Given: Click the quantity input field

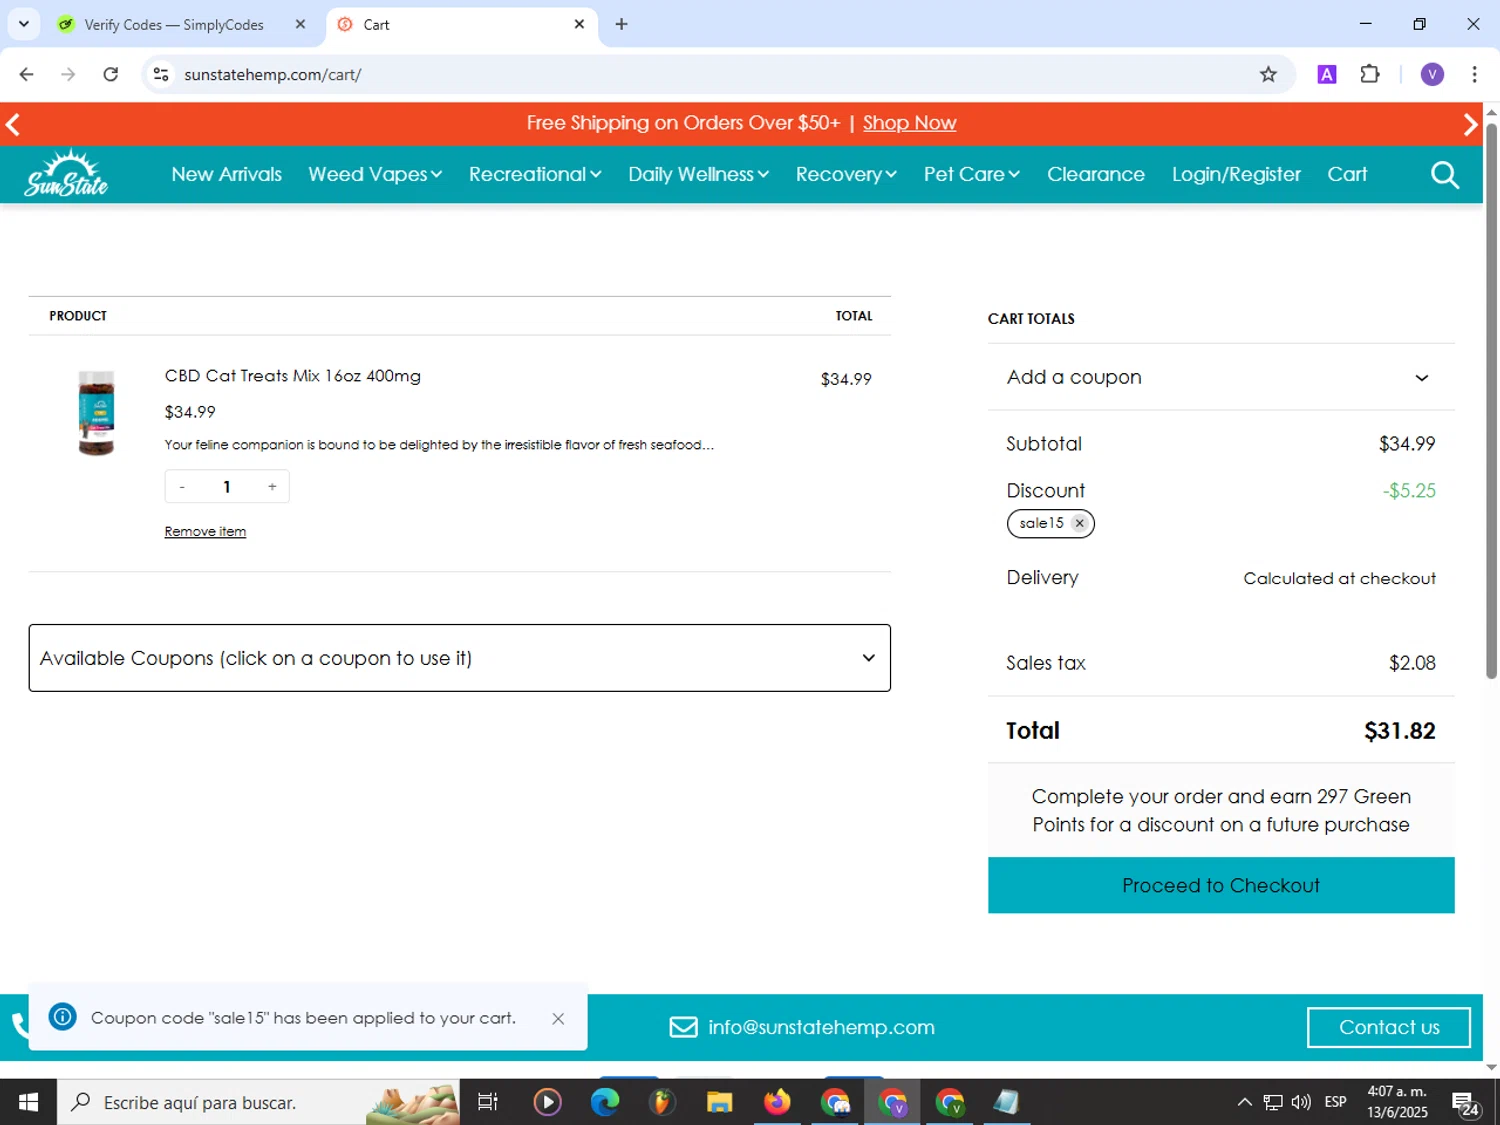Looking at the screenshot, I should 227,487.
